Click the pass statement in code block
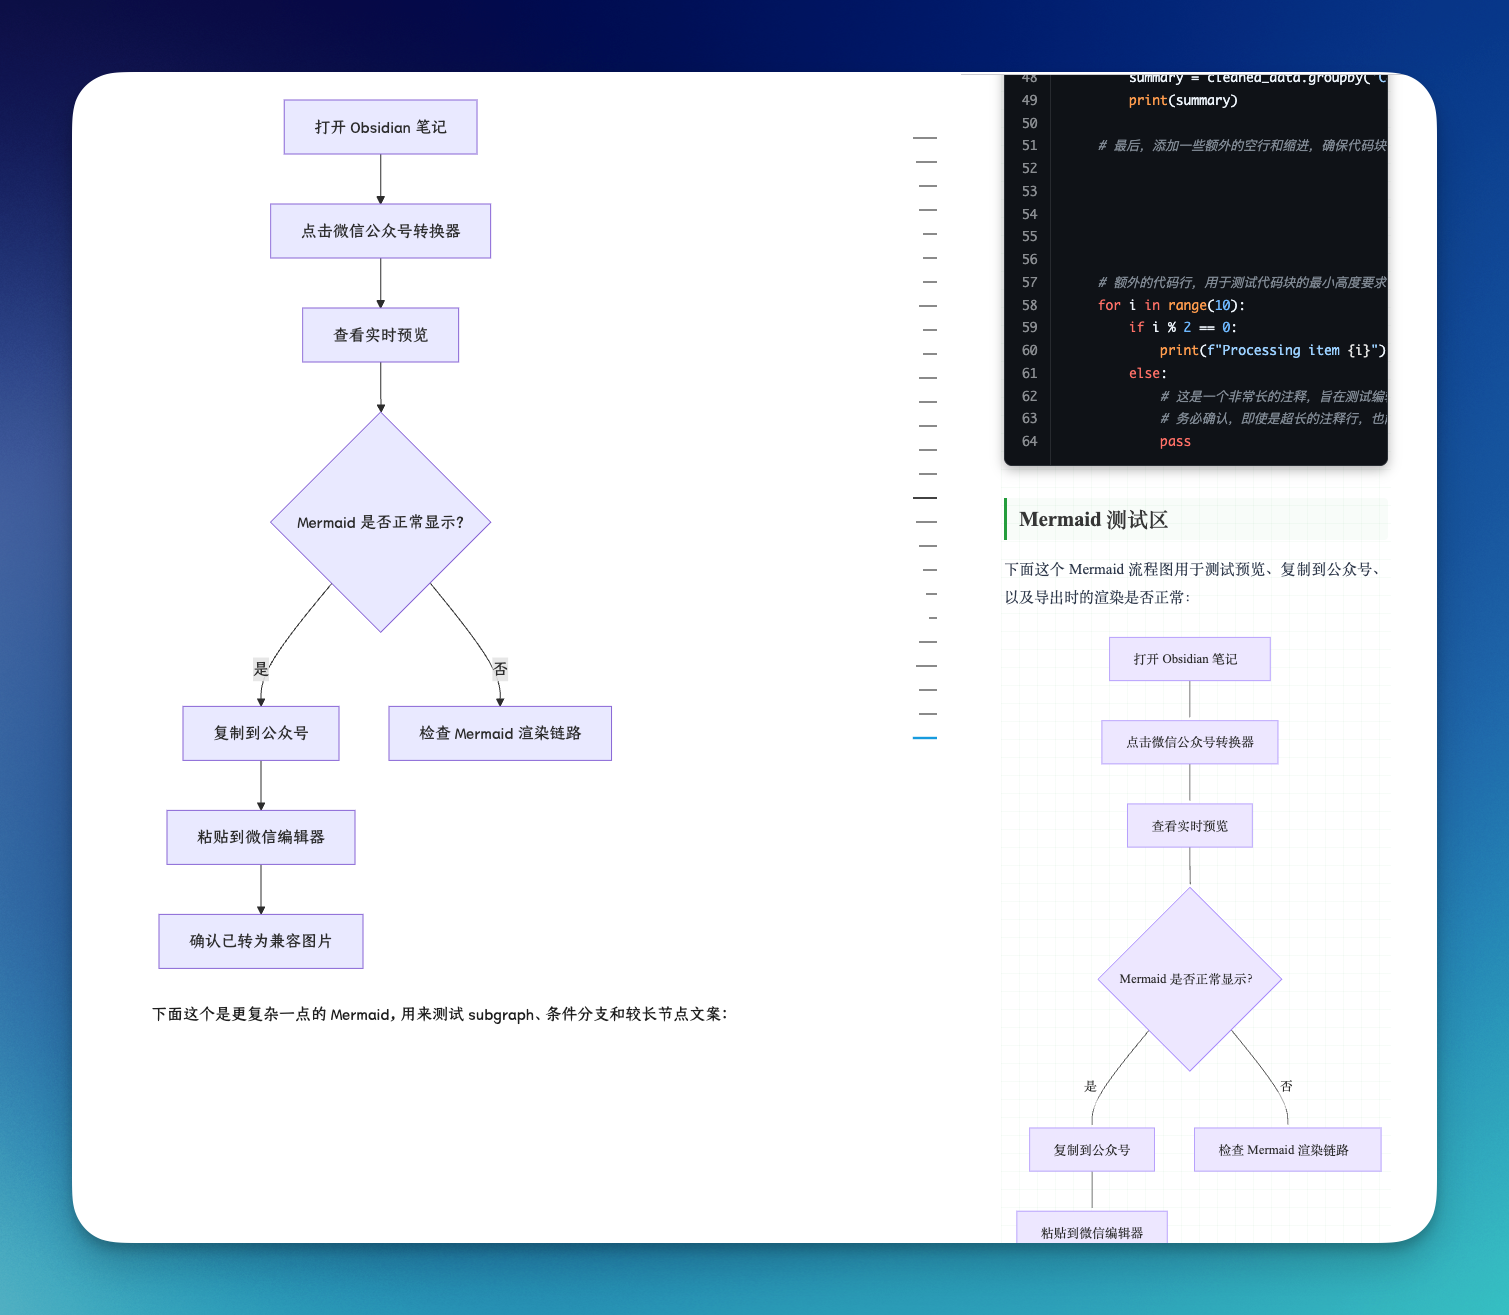1509x1315 pixels. [x=1175, y=441]
